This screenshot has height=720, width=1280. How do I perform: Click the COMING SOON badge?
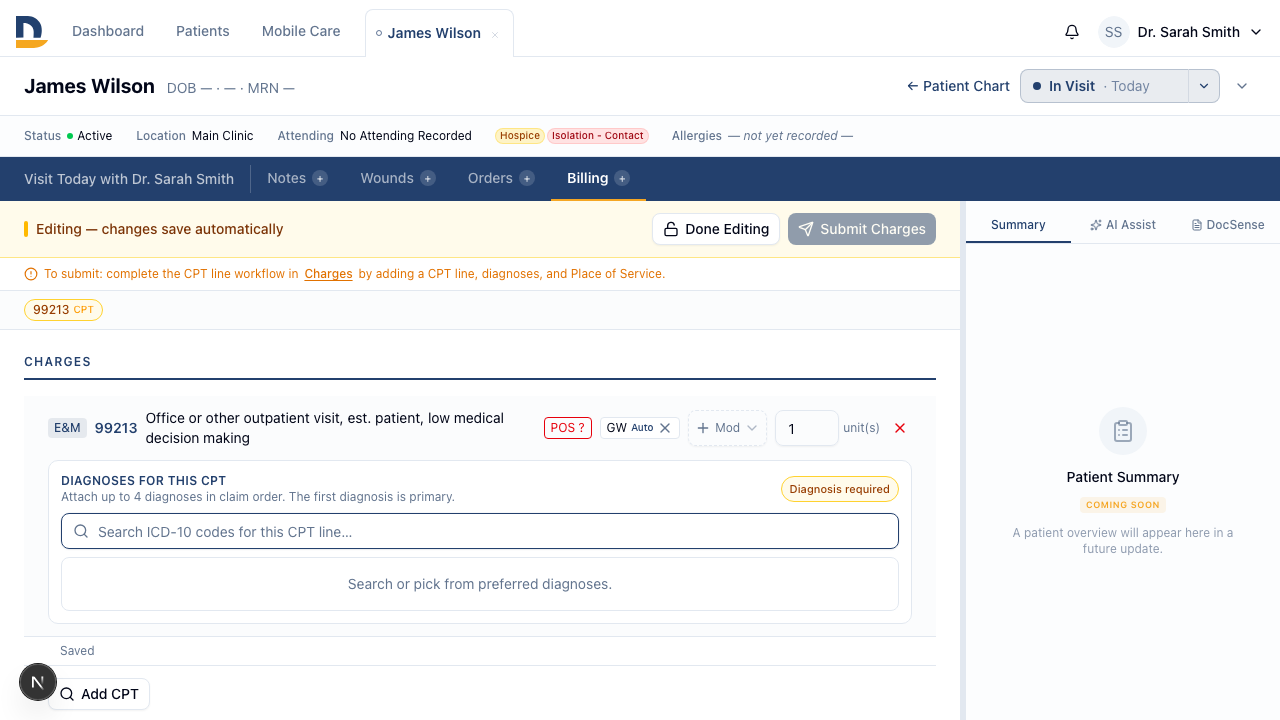[1123, 505]
